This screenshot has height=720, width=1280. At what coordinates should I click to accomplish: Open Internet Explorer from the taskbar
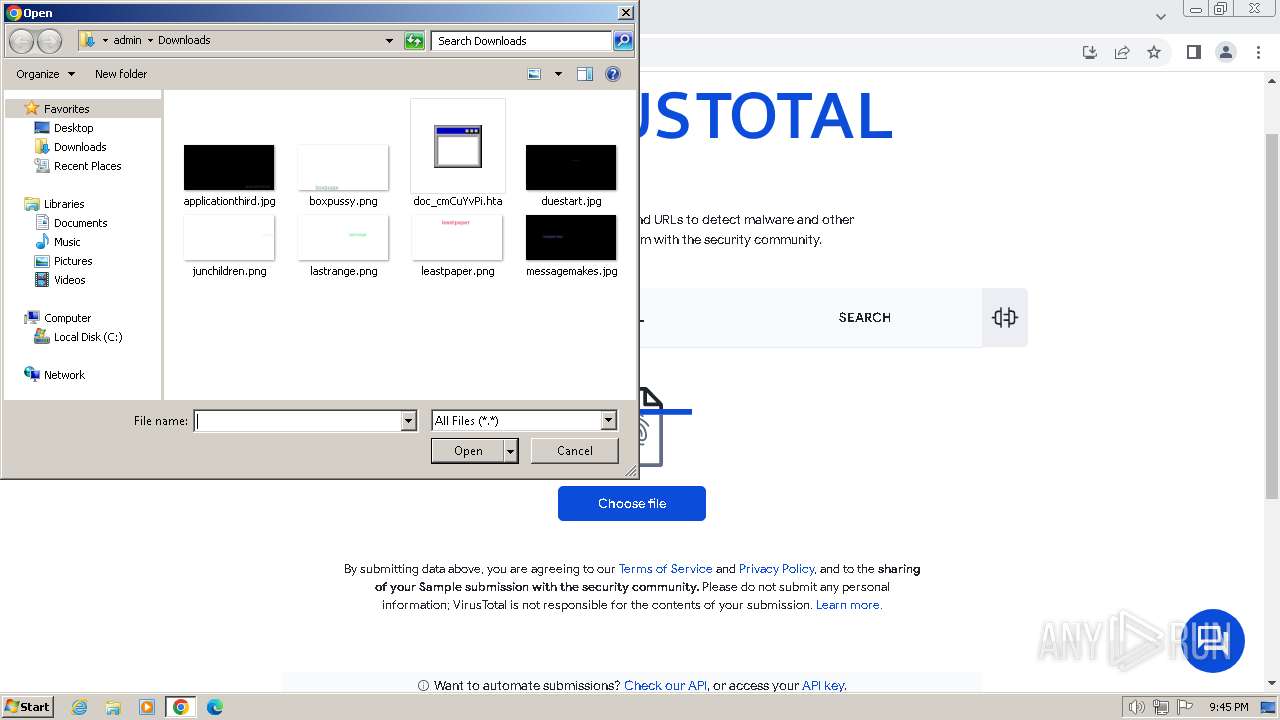tap(79, 707)
